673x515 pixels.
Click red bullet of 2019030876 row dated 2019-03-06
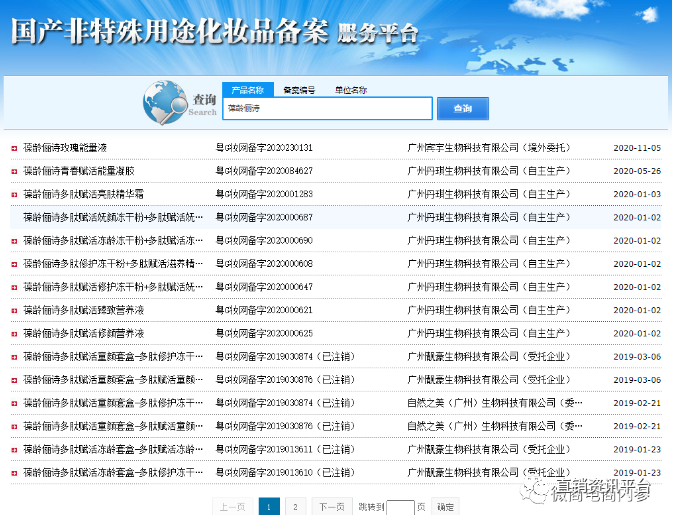pyautogui.click(x=14, y=380)
